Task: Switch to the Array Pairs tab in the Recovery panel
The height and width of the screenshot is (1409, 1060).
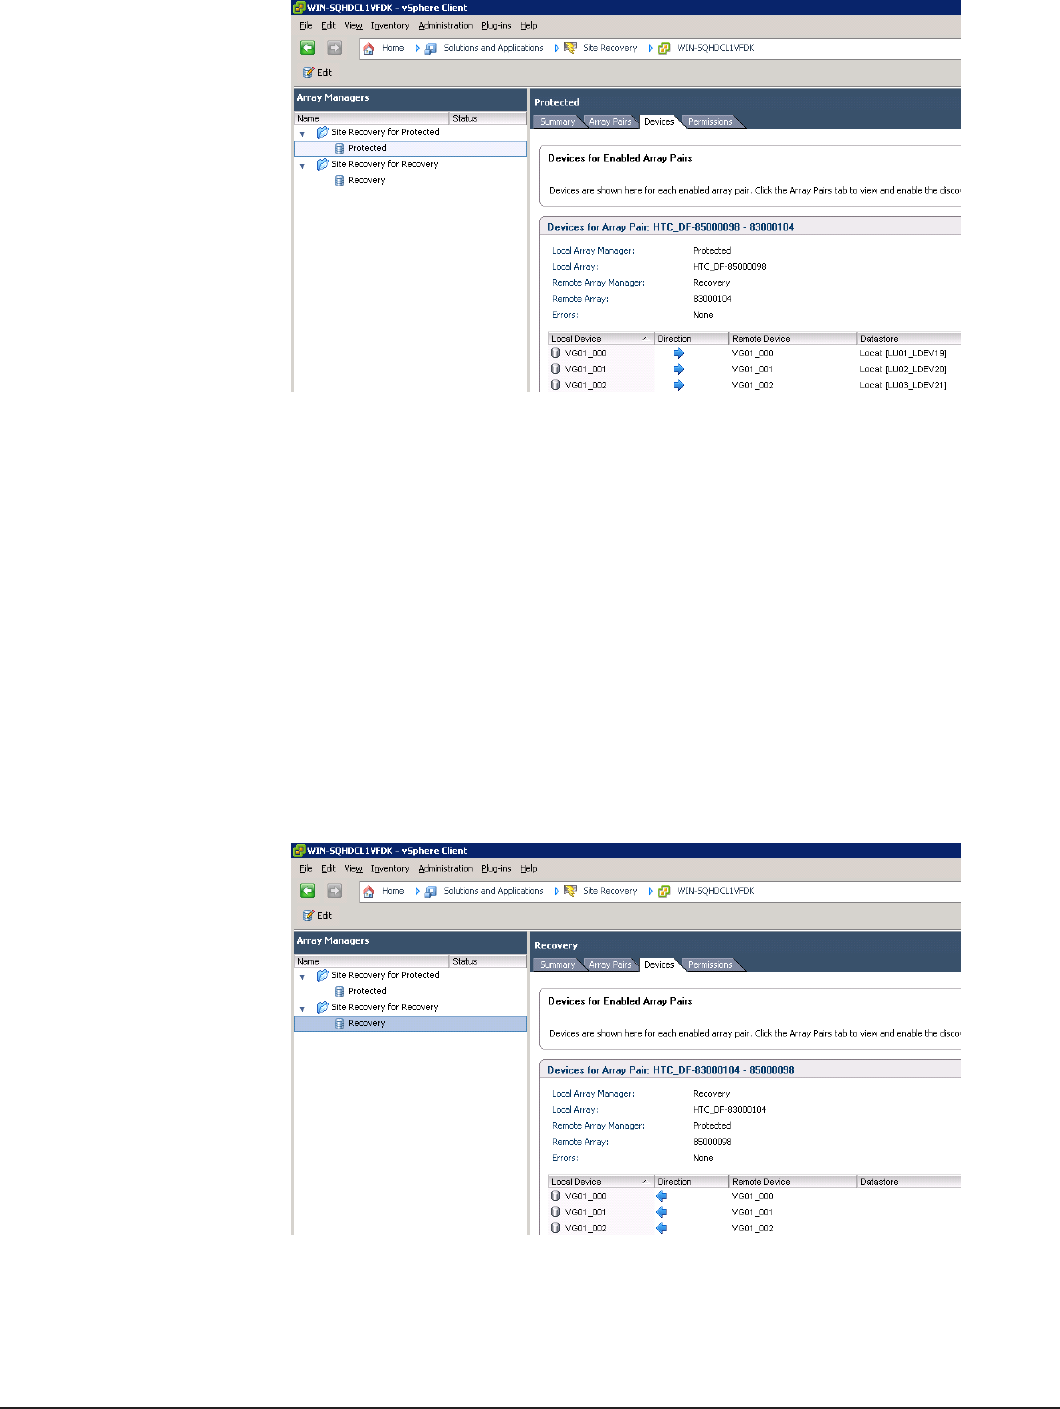Action: (x=610, y=965)
